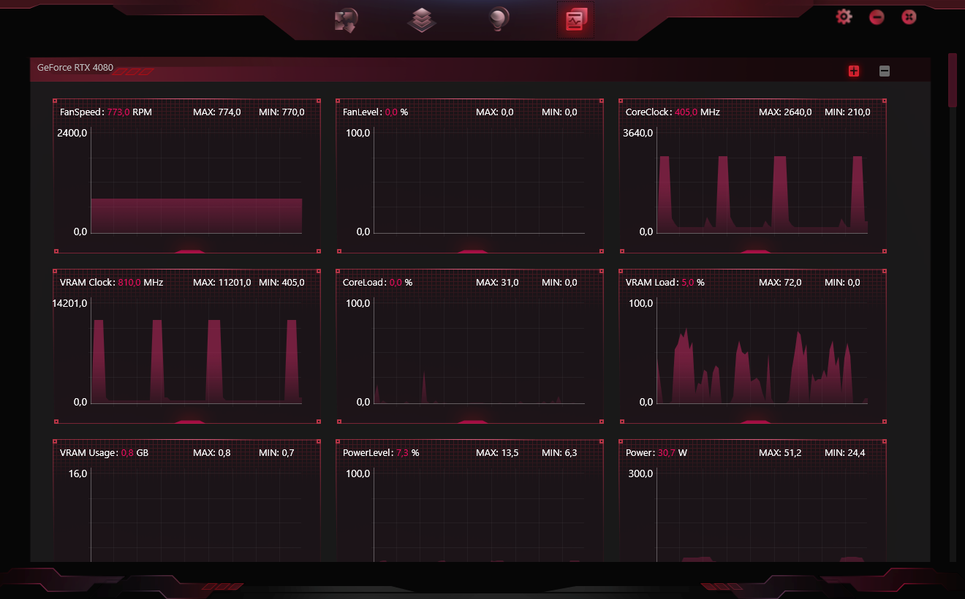Collapse GeForce RTX 4080 section with minus icon
Image resolution: width=965 pixels, height=599 pixels.
coord(884,71)
